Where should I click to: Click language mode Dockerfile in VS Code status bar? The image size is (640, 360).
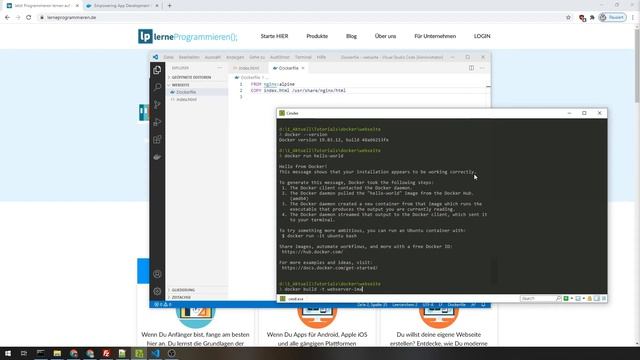(x=456, y=304)
